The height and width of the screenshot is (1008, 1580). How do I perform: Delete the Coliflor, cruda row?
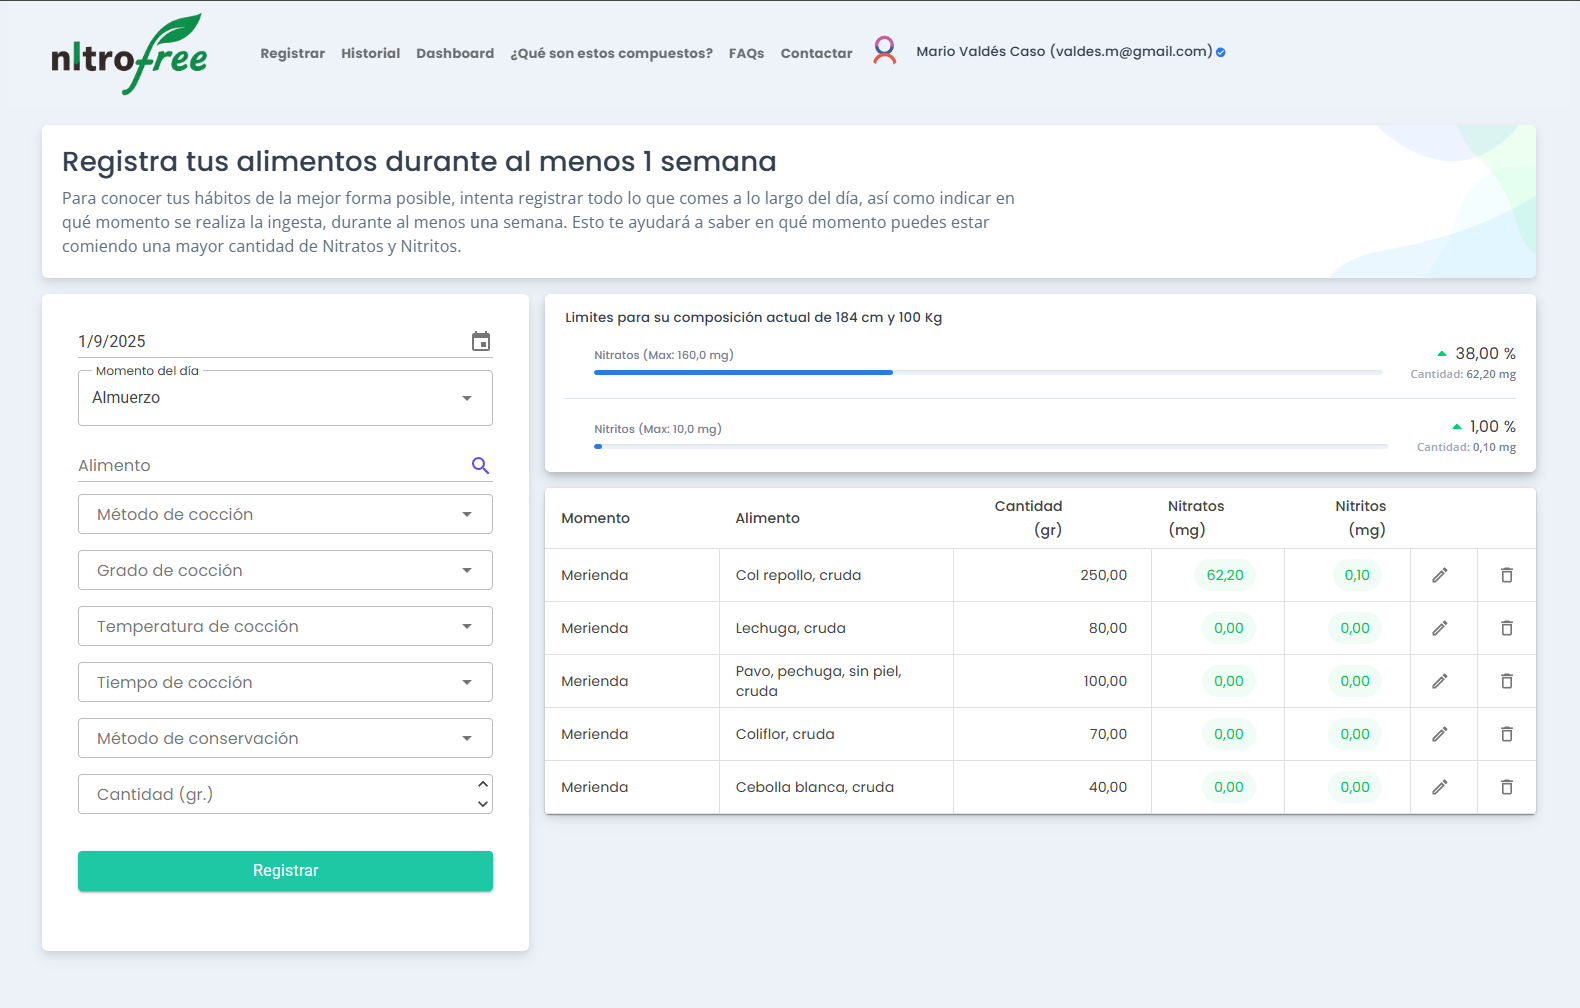point(1506,734)
